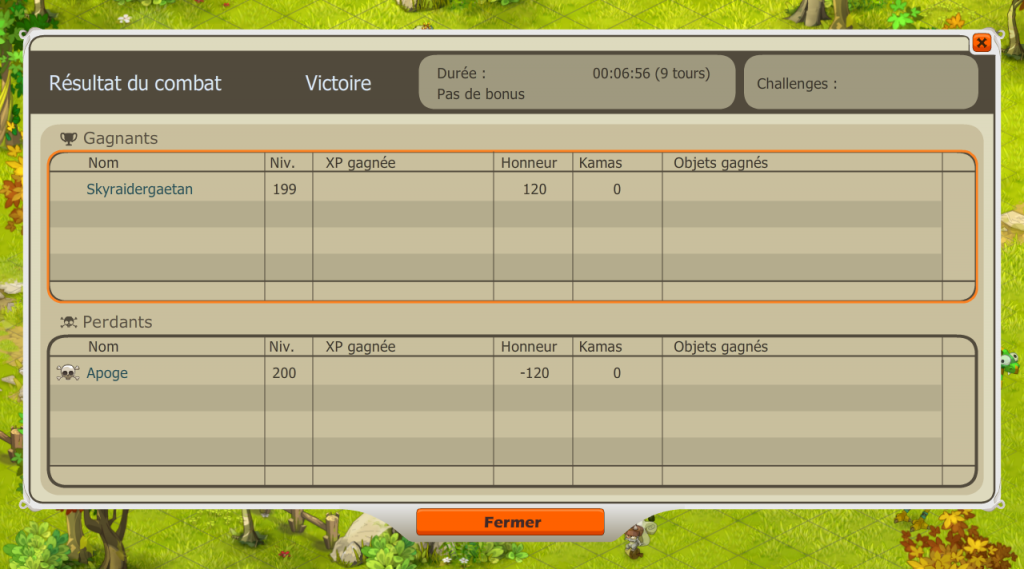
Task: Click Honneur column header in Perdants table
Action: tap(529, 346)
